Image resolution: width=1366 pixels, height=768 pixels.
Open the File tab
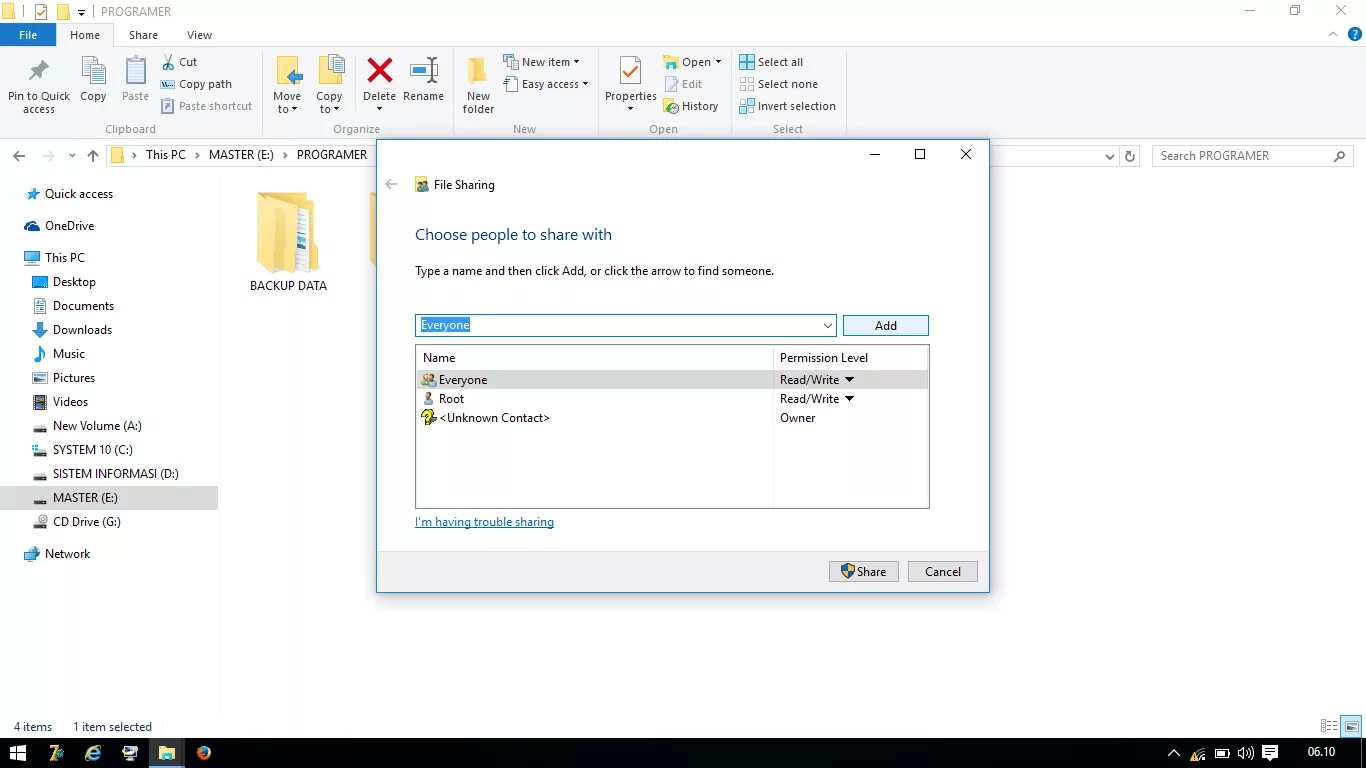click(28, 35)
